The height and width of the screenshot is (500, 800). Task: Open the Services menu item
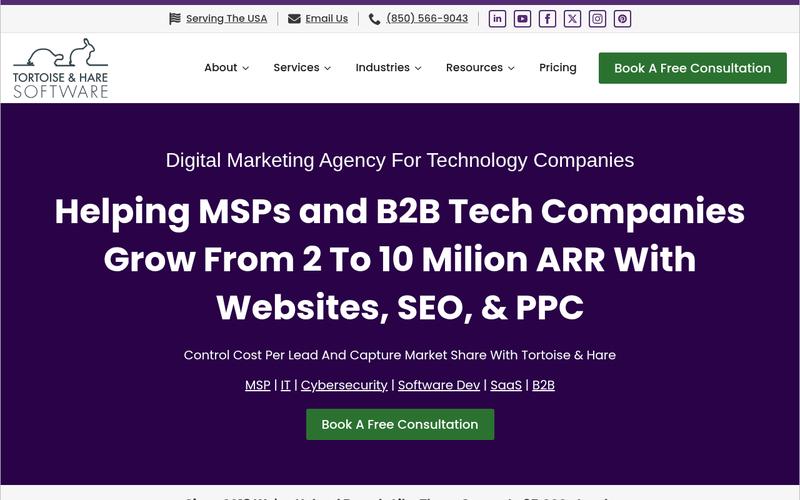point(296,67)
